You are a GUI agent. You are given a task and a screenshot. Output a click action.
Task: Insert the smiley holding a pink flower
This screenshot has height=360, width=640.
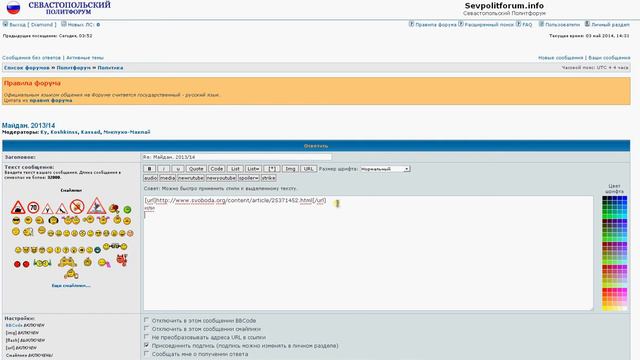104,263
